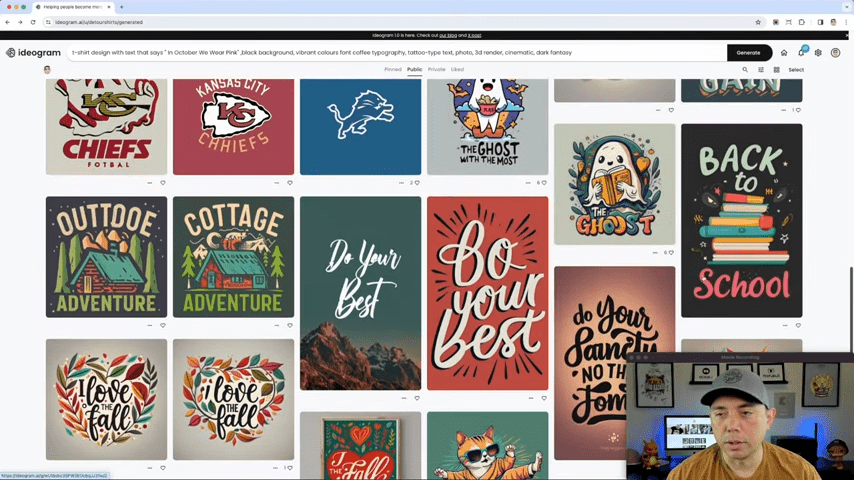Like the ghost reading book design
Image resolution: width=854 pixels, height=480 pixels.
(671, 253)
